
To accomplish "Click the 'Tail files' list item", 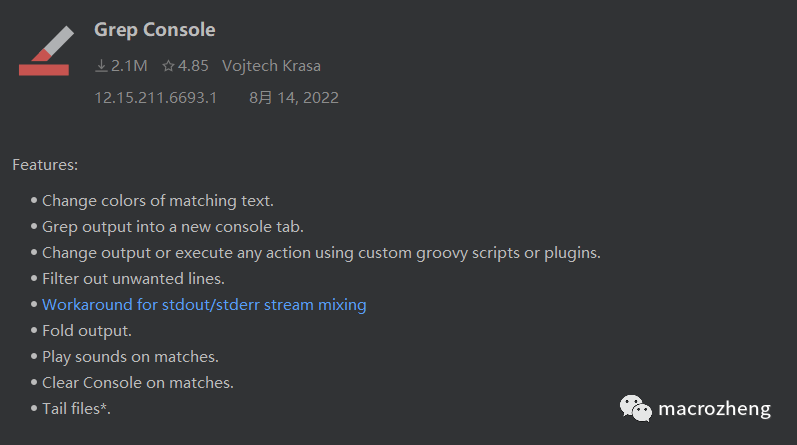I will [76, 408].
